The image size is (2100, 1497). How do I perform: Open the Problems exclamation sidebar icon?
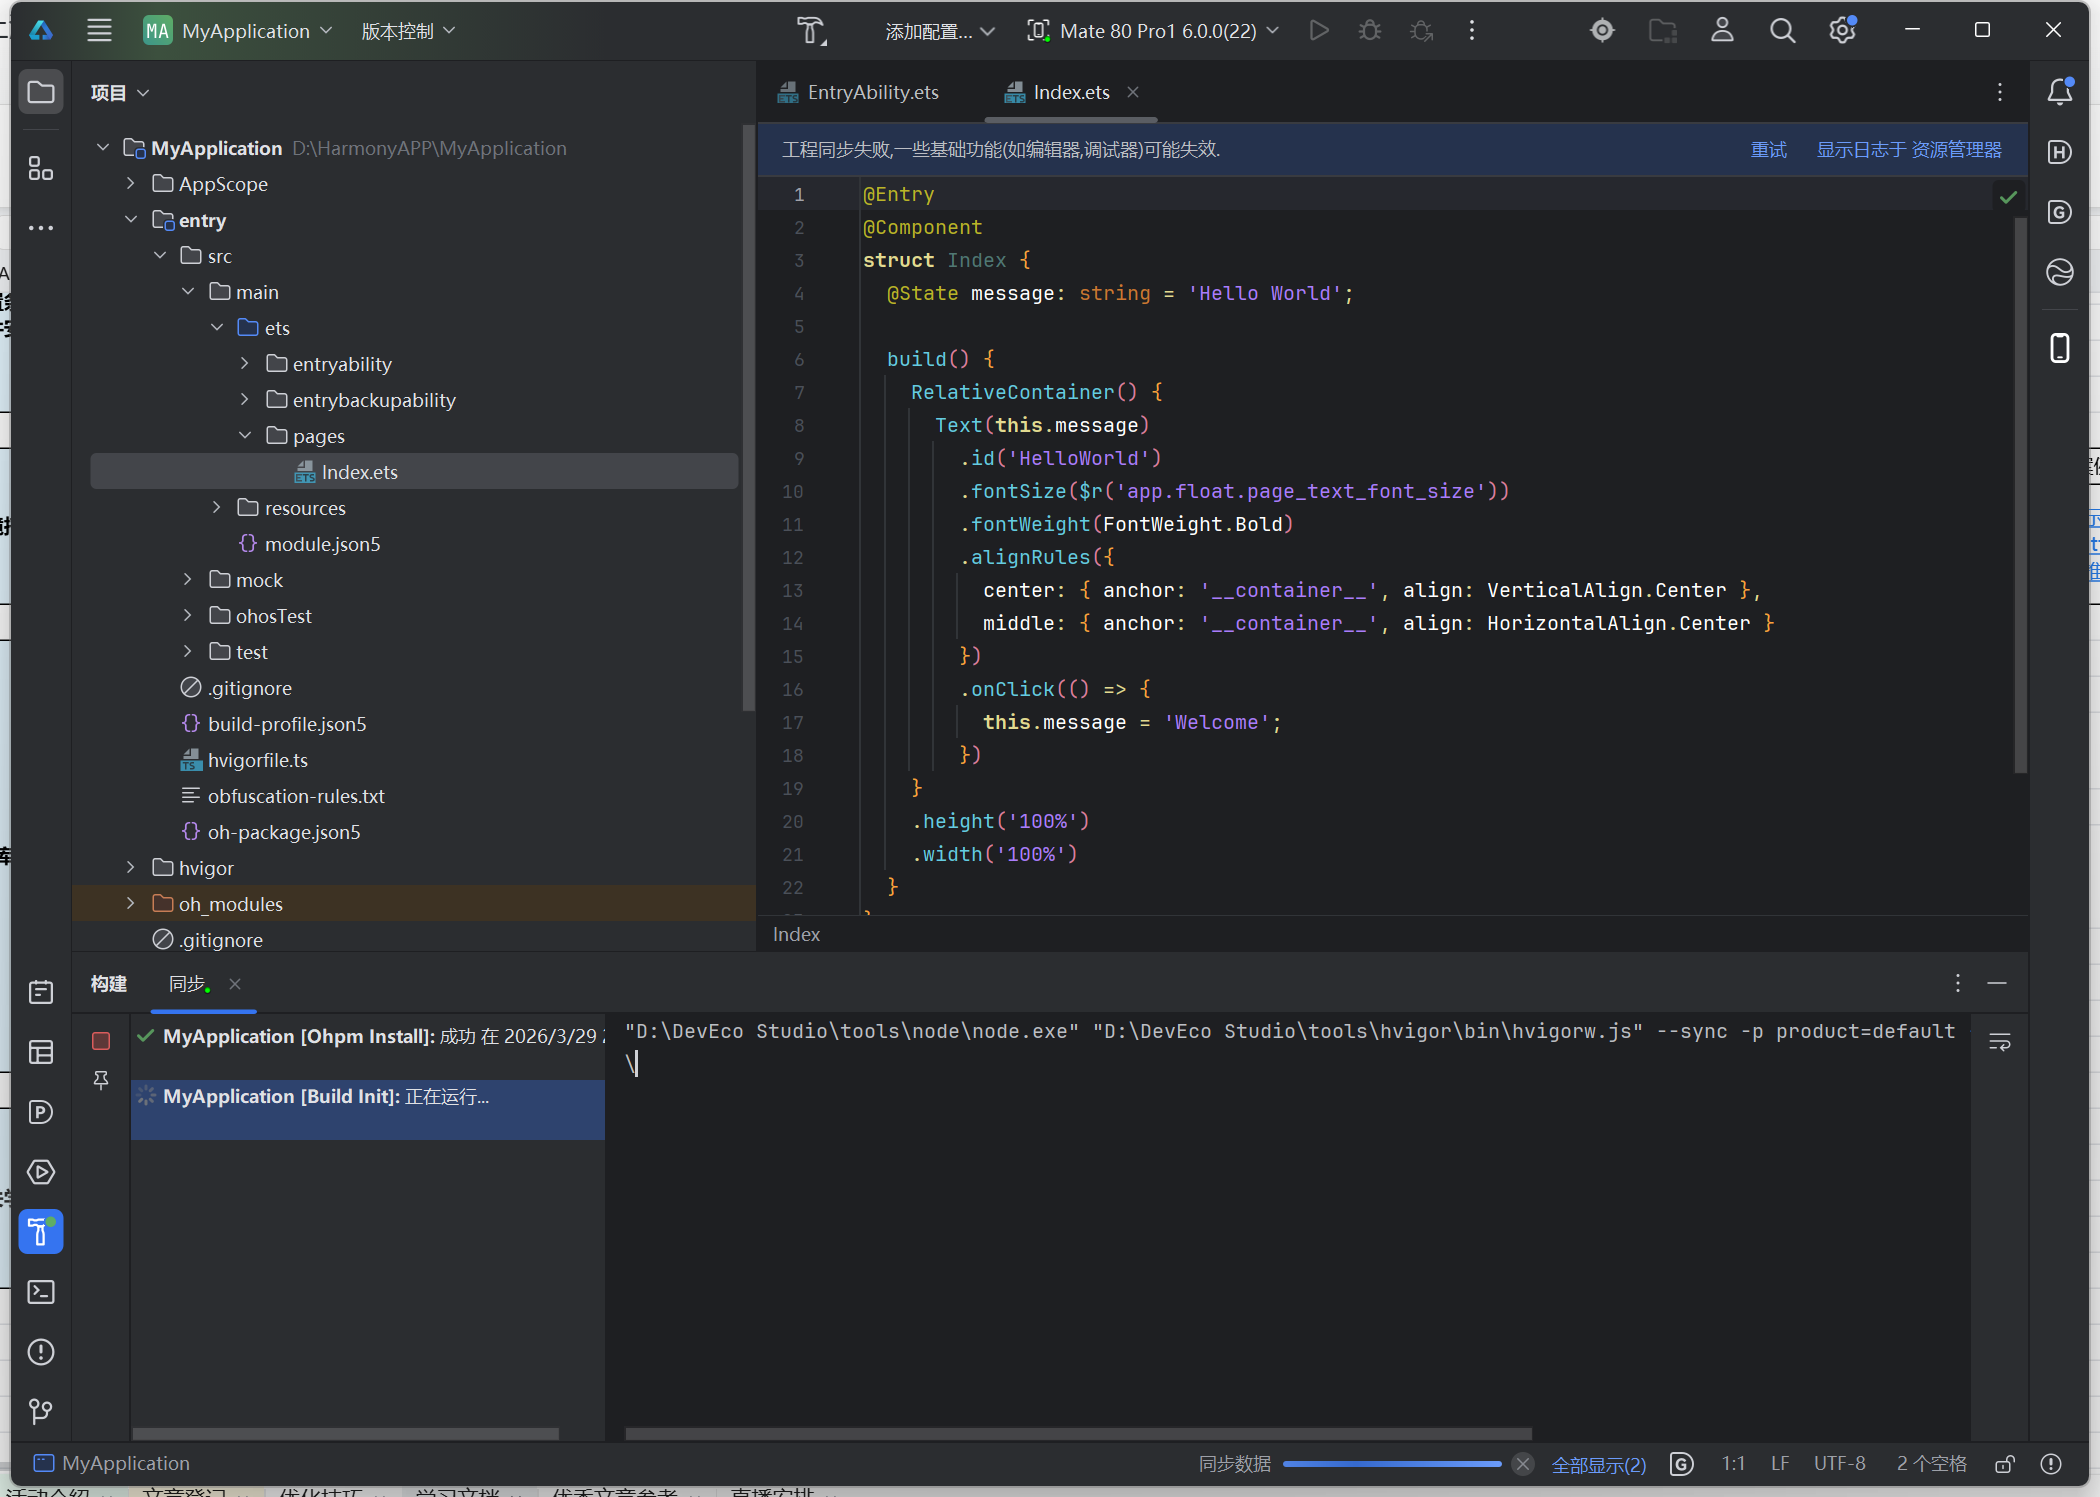click(x=41, y=1352)
